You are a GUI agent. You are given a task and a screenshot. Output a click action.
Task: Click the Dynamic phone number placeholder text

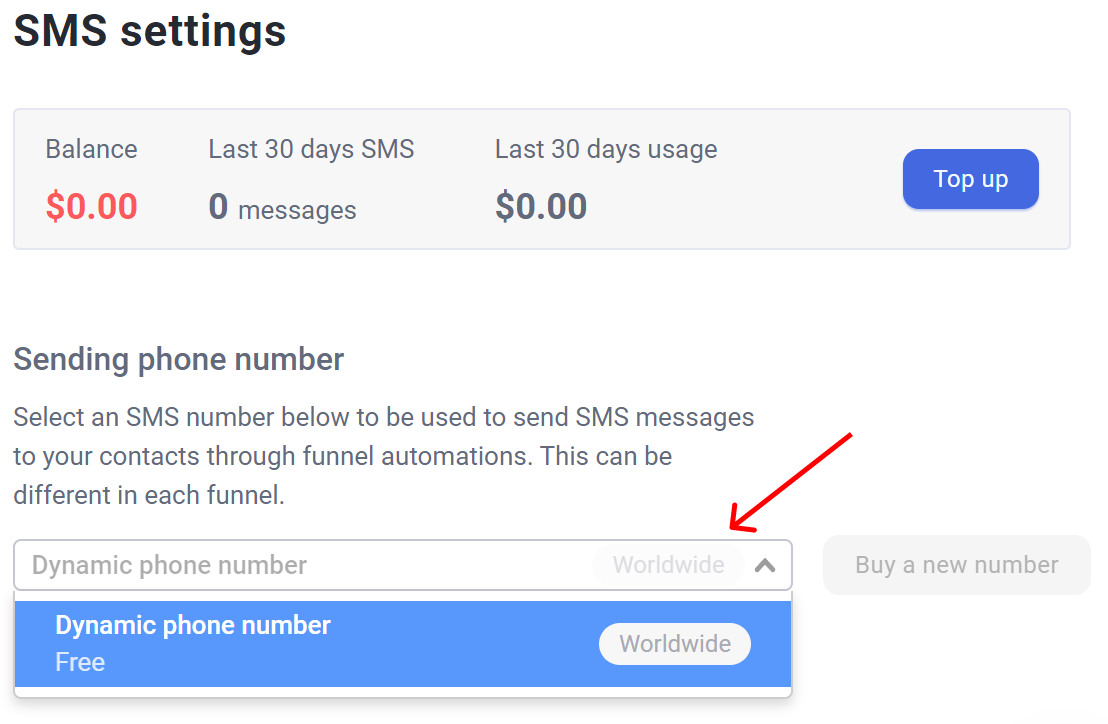(x=169, y=565)
